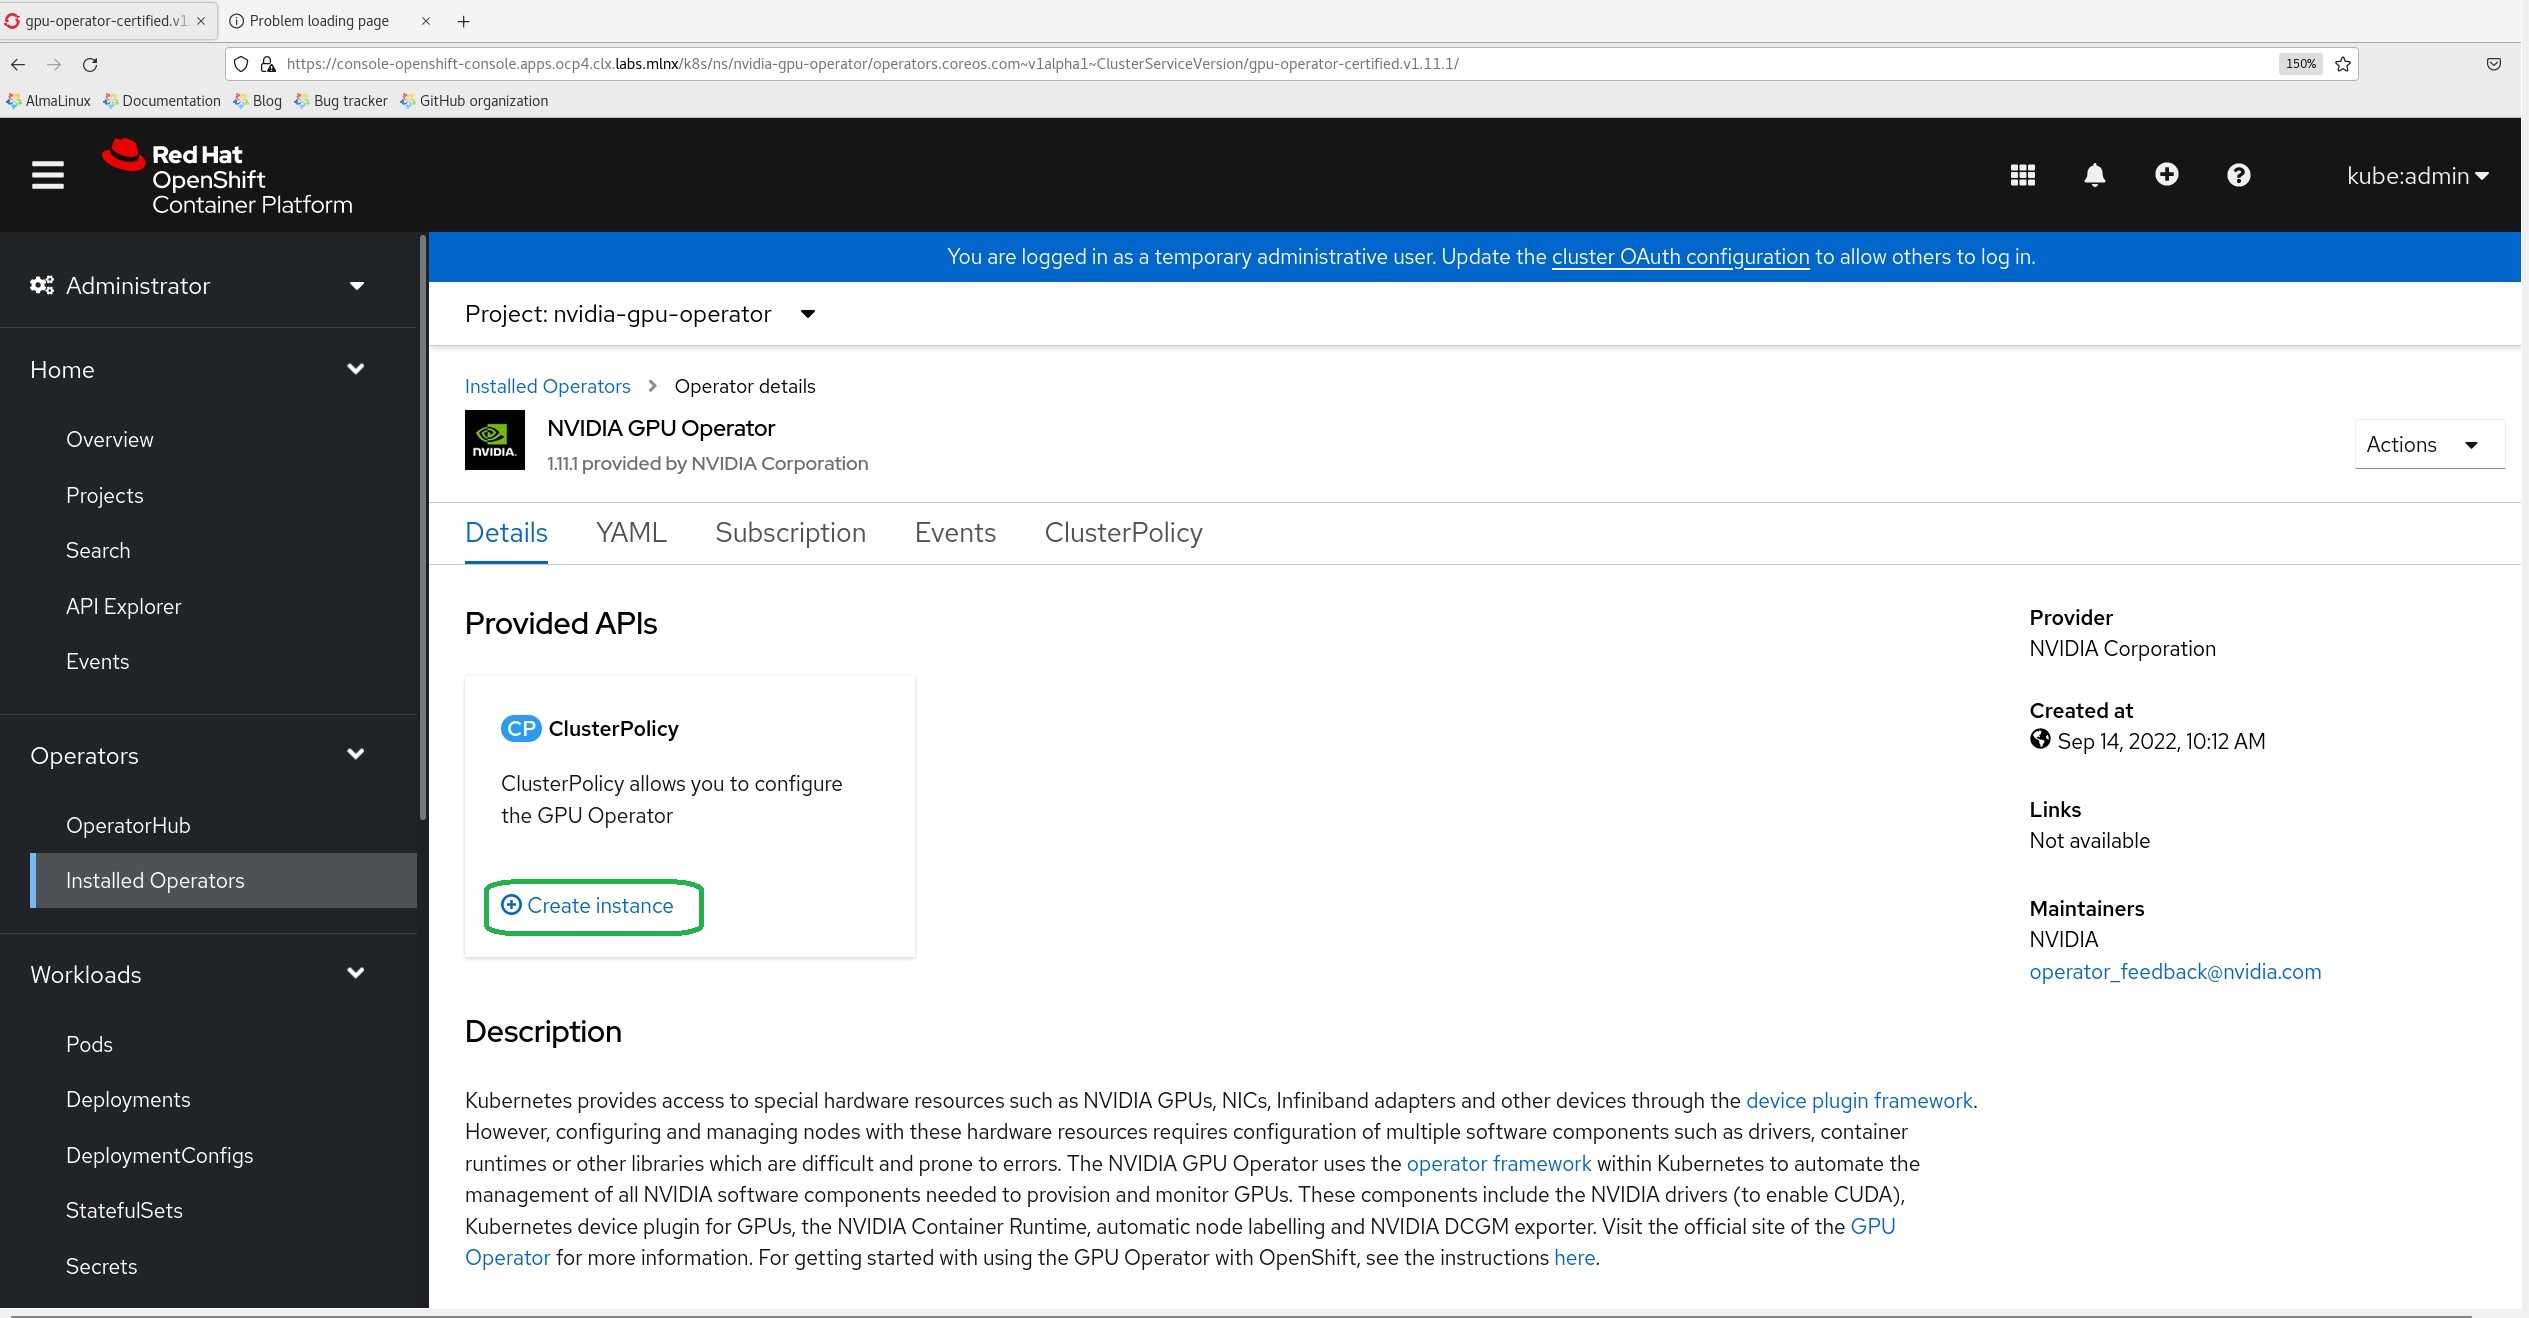The image size is (2529, 1318).
Task: Open DeploymentConfigs in sidebar
Action: 159,1156
